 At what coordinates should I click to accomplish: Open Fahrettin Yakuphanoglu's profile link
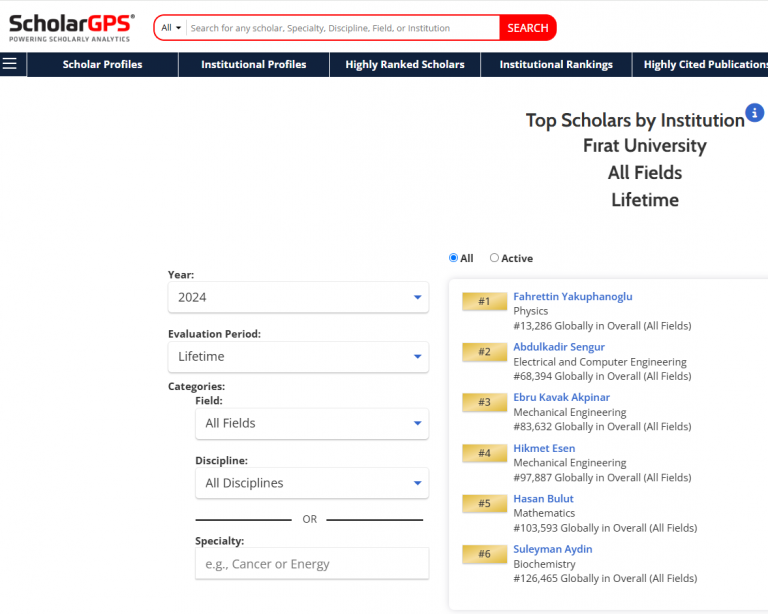click(x=573, y=296)
